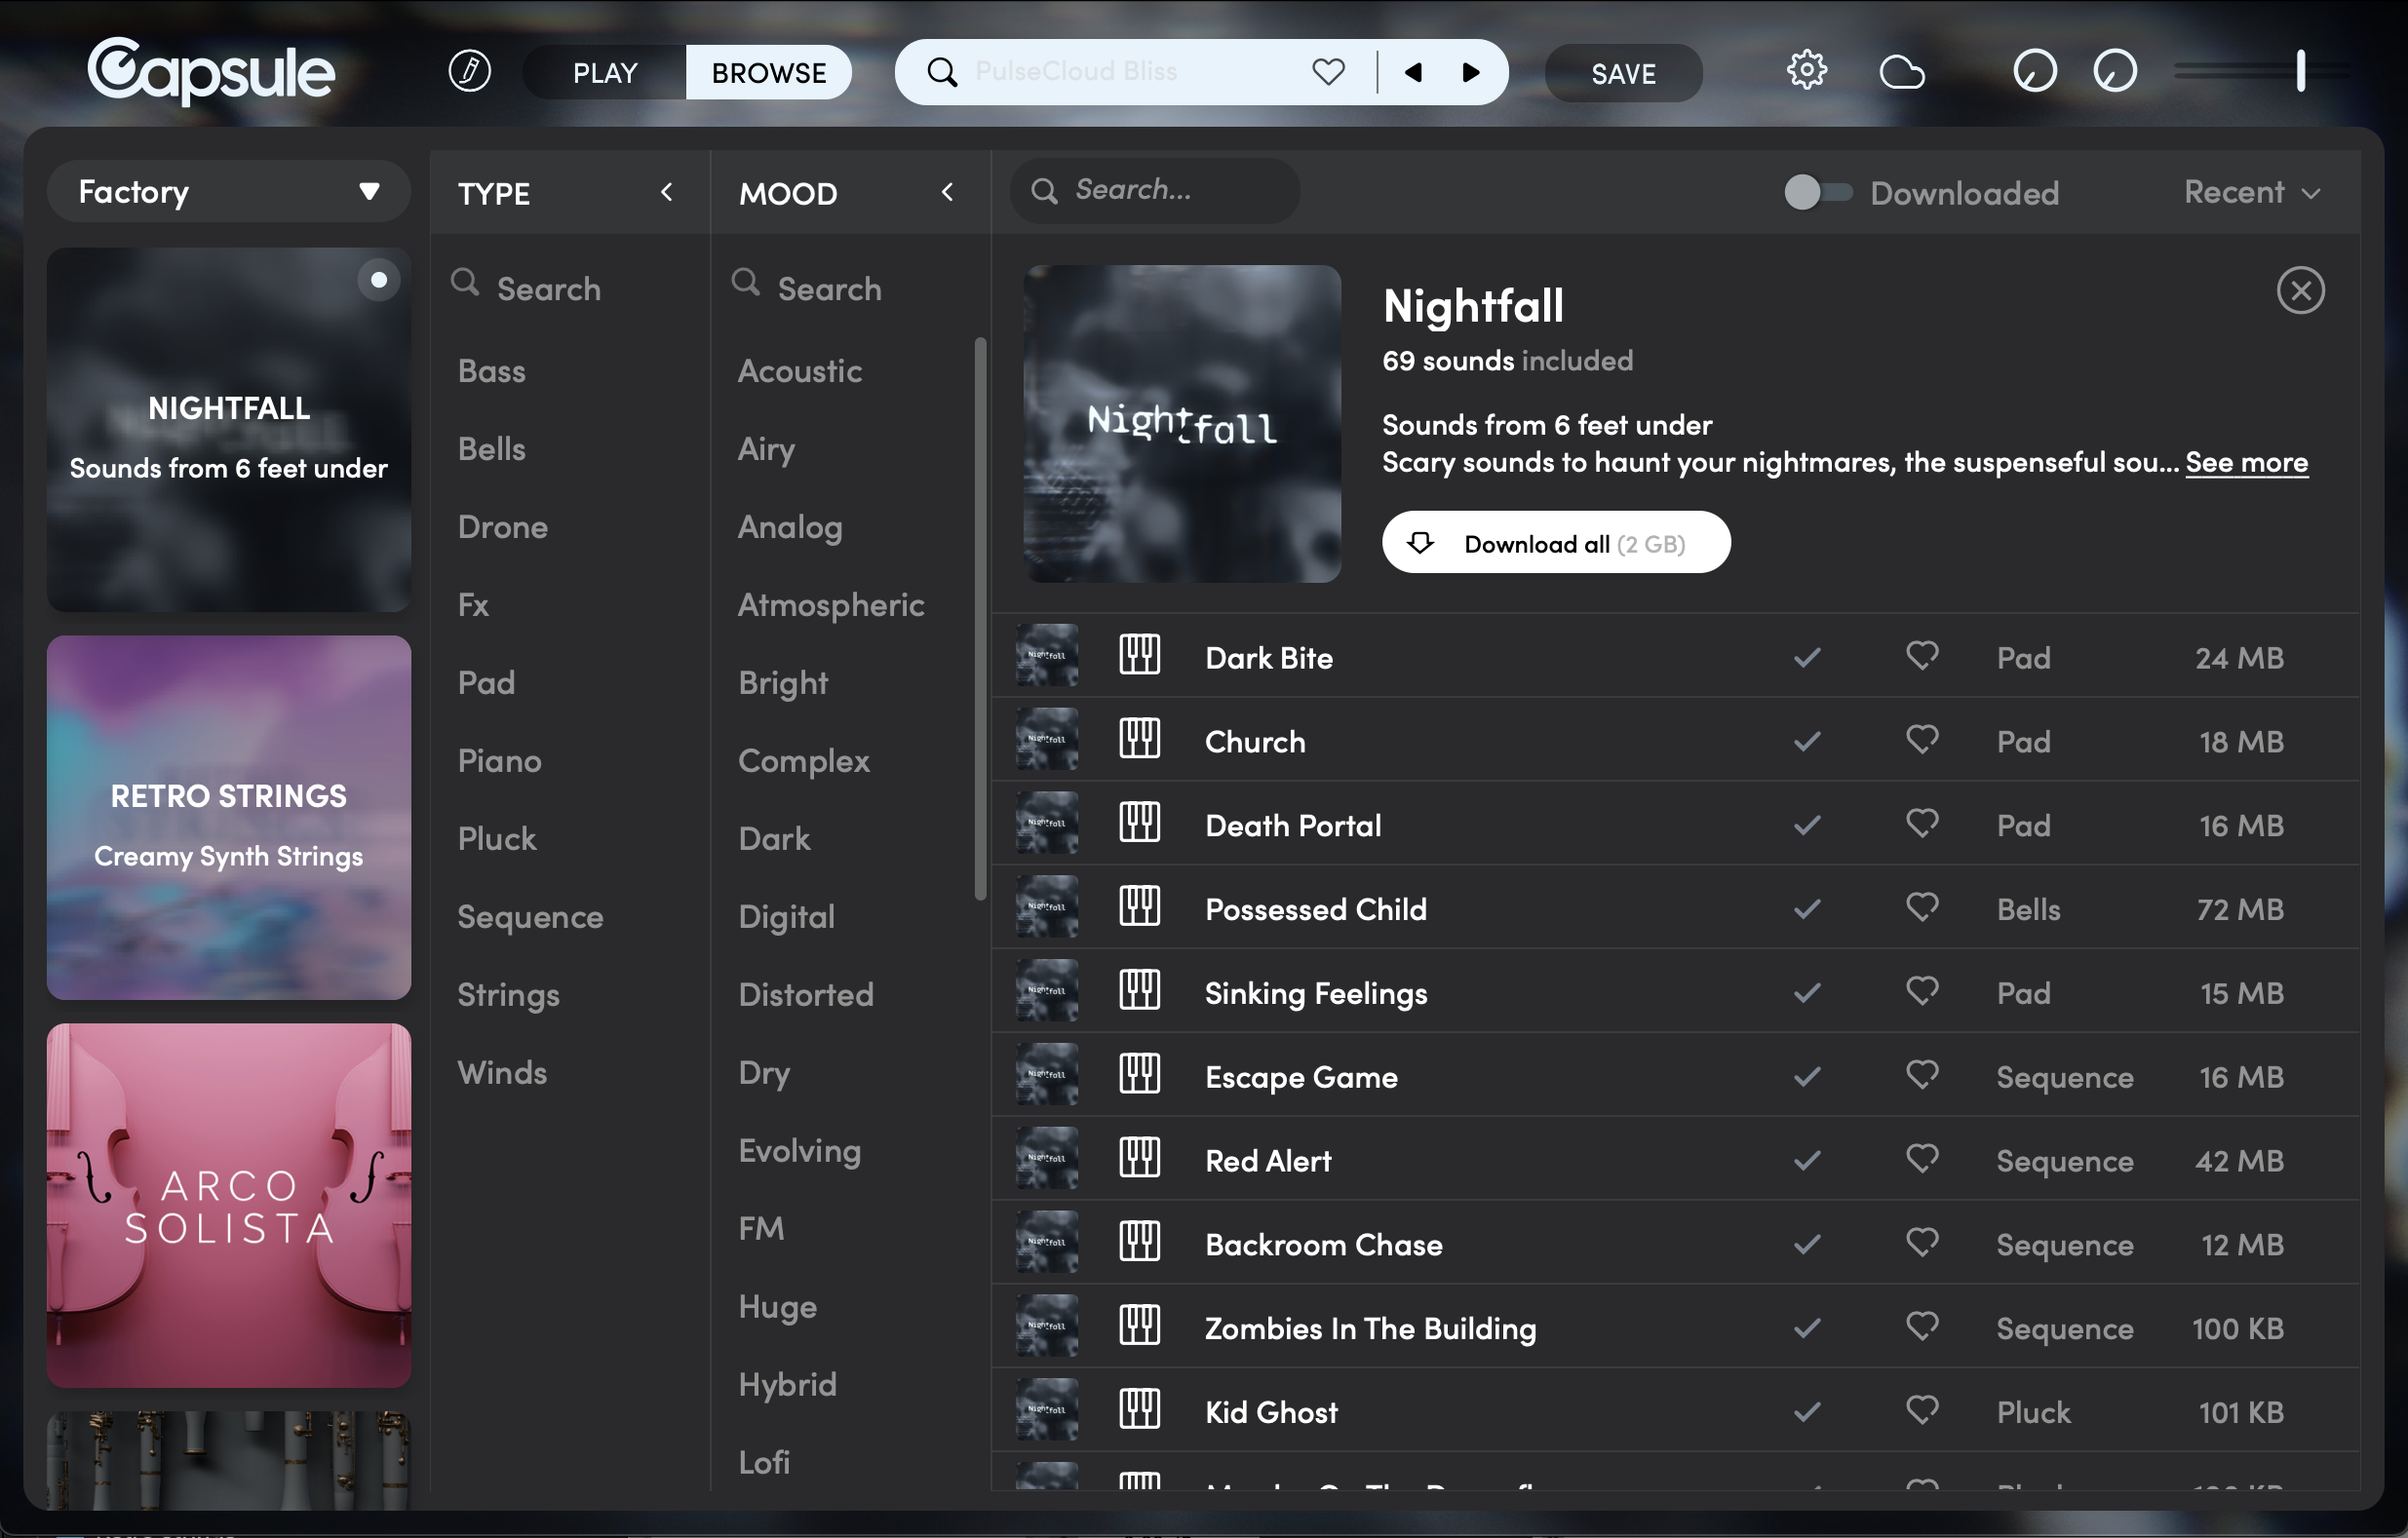Click the heart icon in top search bar
The width and height of the screenshot is (2408, 1538).
[x=1328, y=72]
